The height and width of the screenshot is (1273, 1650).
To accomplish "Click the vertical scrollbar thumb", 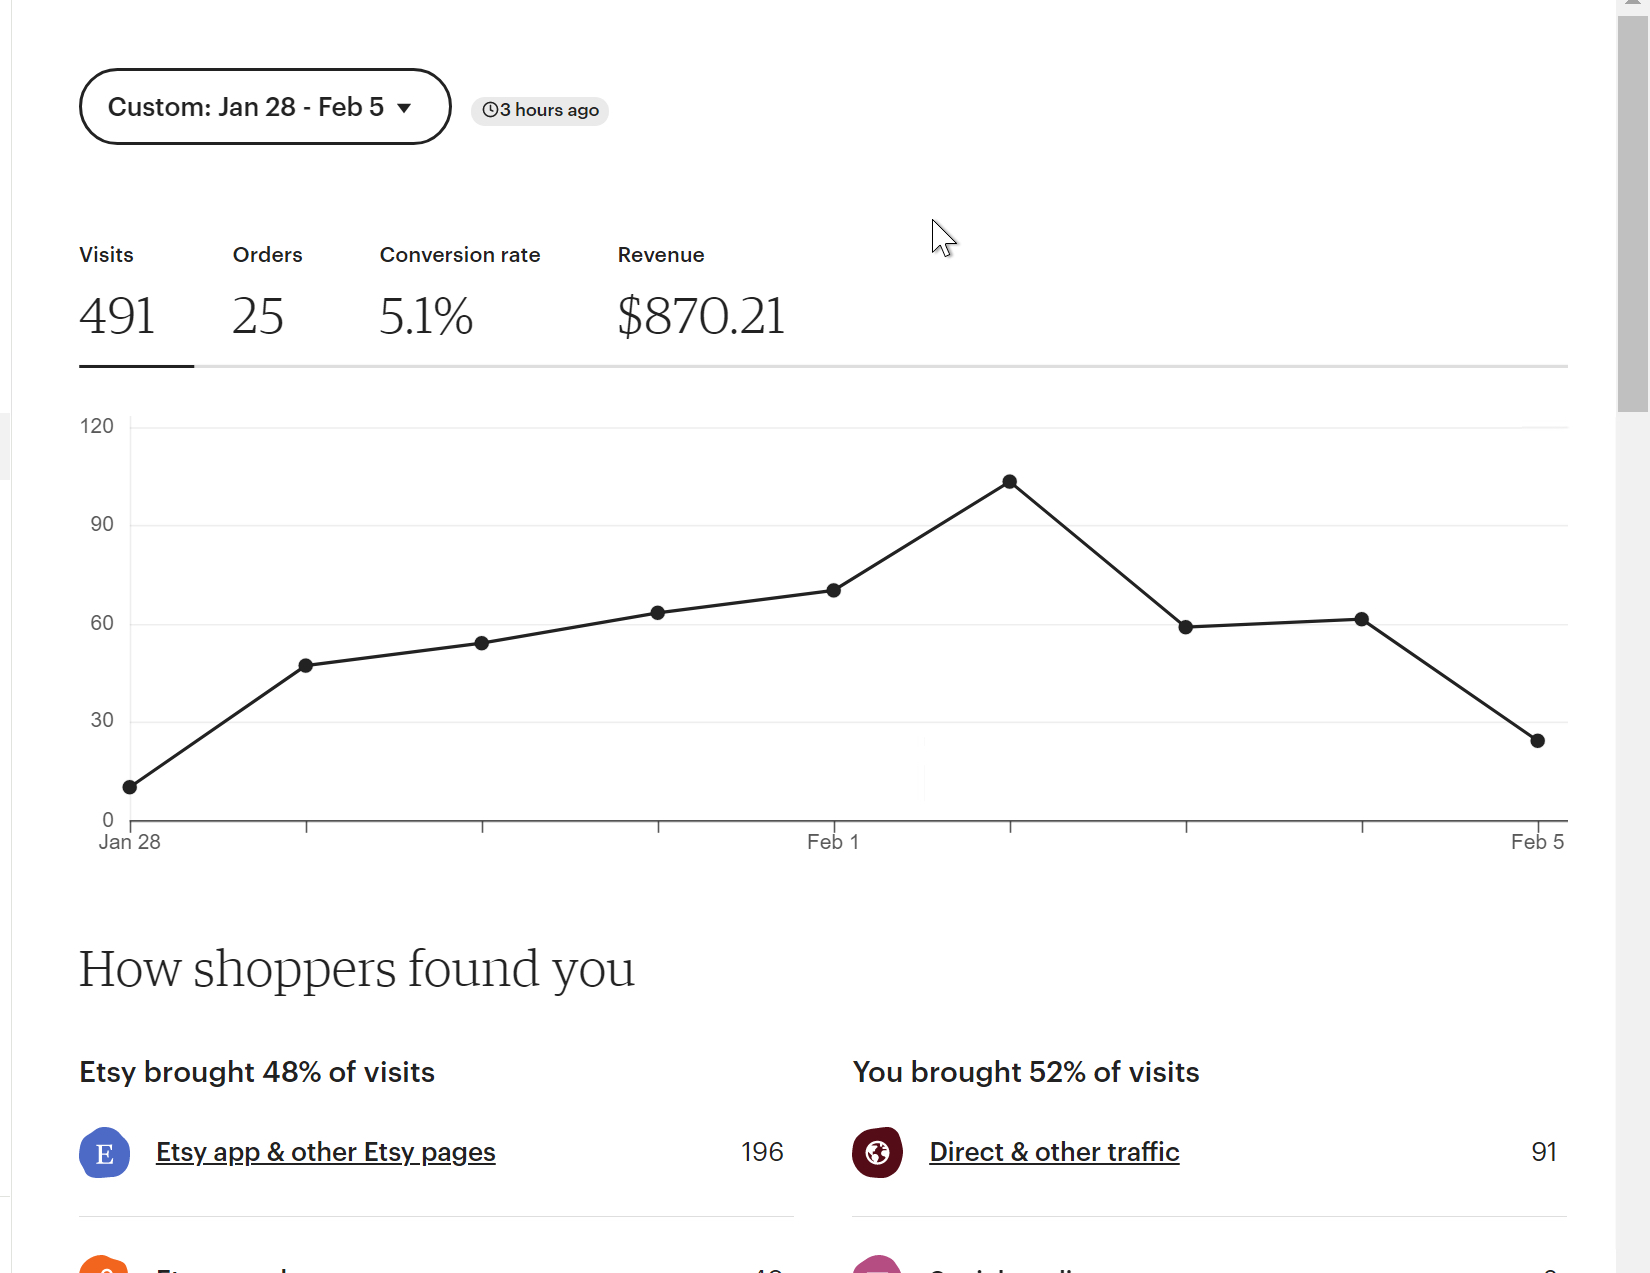I will [x=1633, y=214].
